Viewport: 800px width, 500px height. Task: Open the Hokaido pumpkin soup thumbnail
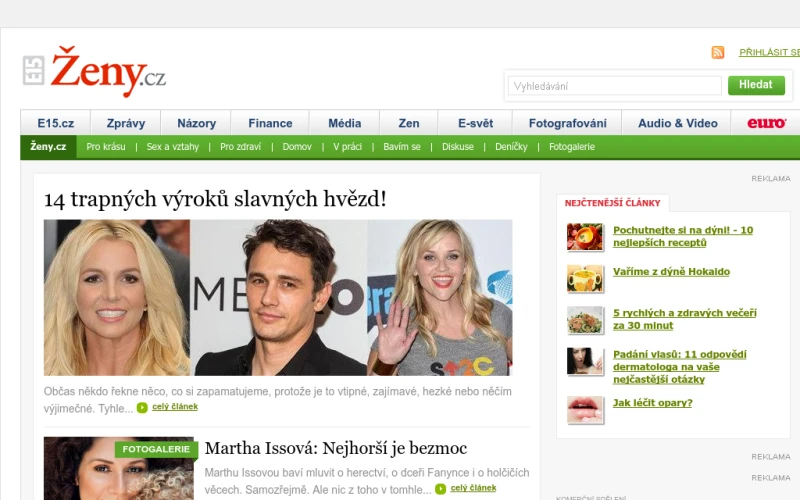coord(585,279)
